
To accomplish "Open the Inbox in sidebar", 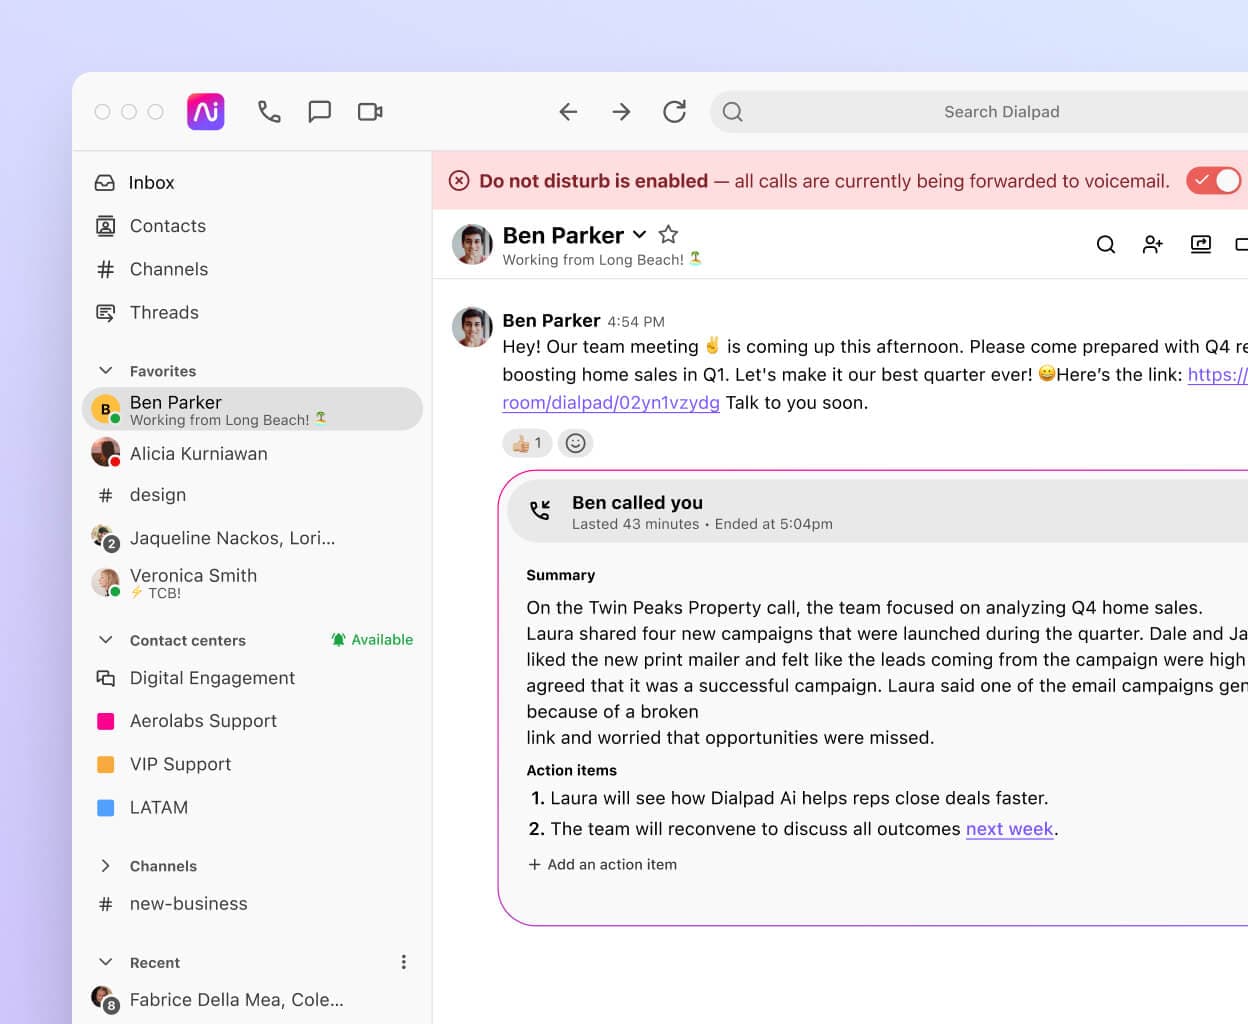I will 151,183.
